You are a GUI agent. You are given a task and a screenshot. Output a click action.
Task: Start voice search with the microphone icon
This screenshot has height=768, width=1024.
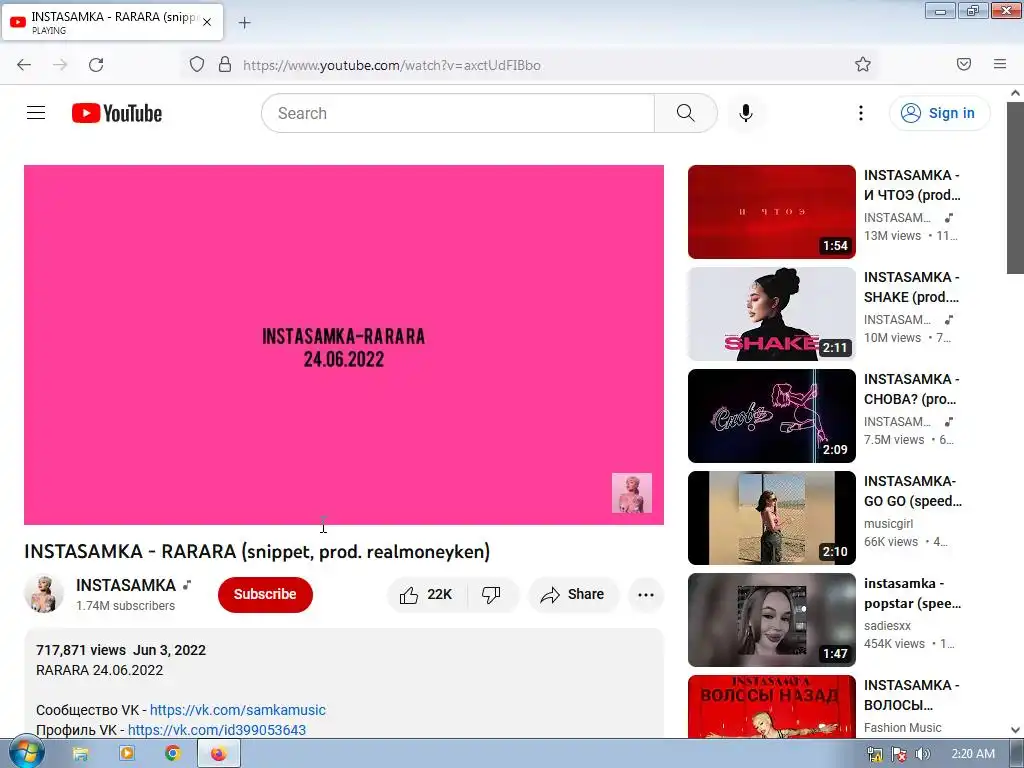point(746,113)
